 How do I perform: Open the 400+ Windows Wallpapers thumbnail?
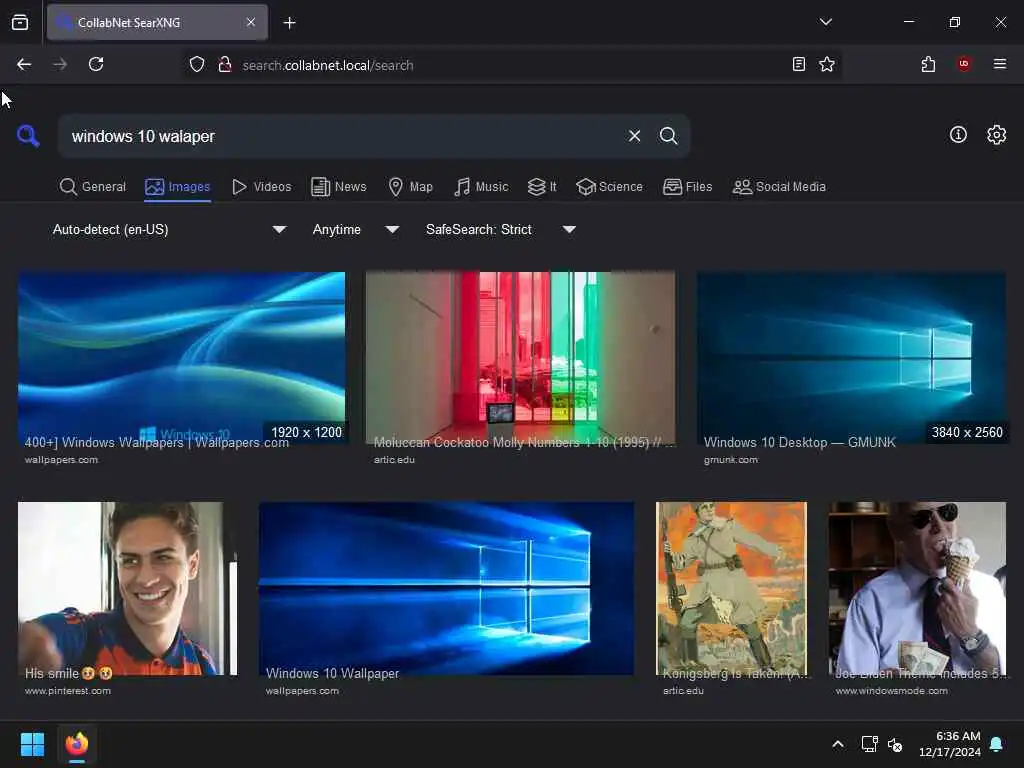coord(182,358)
